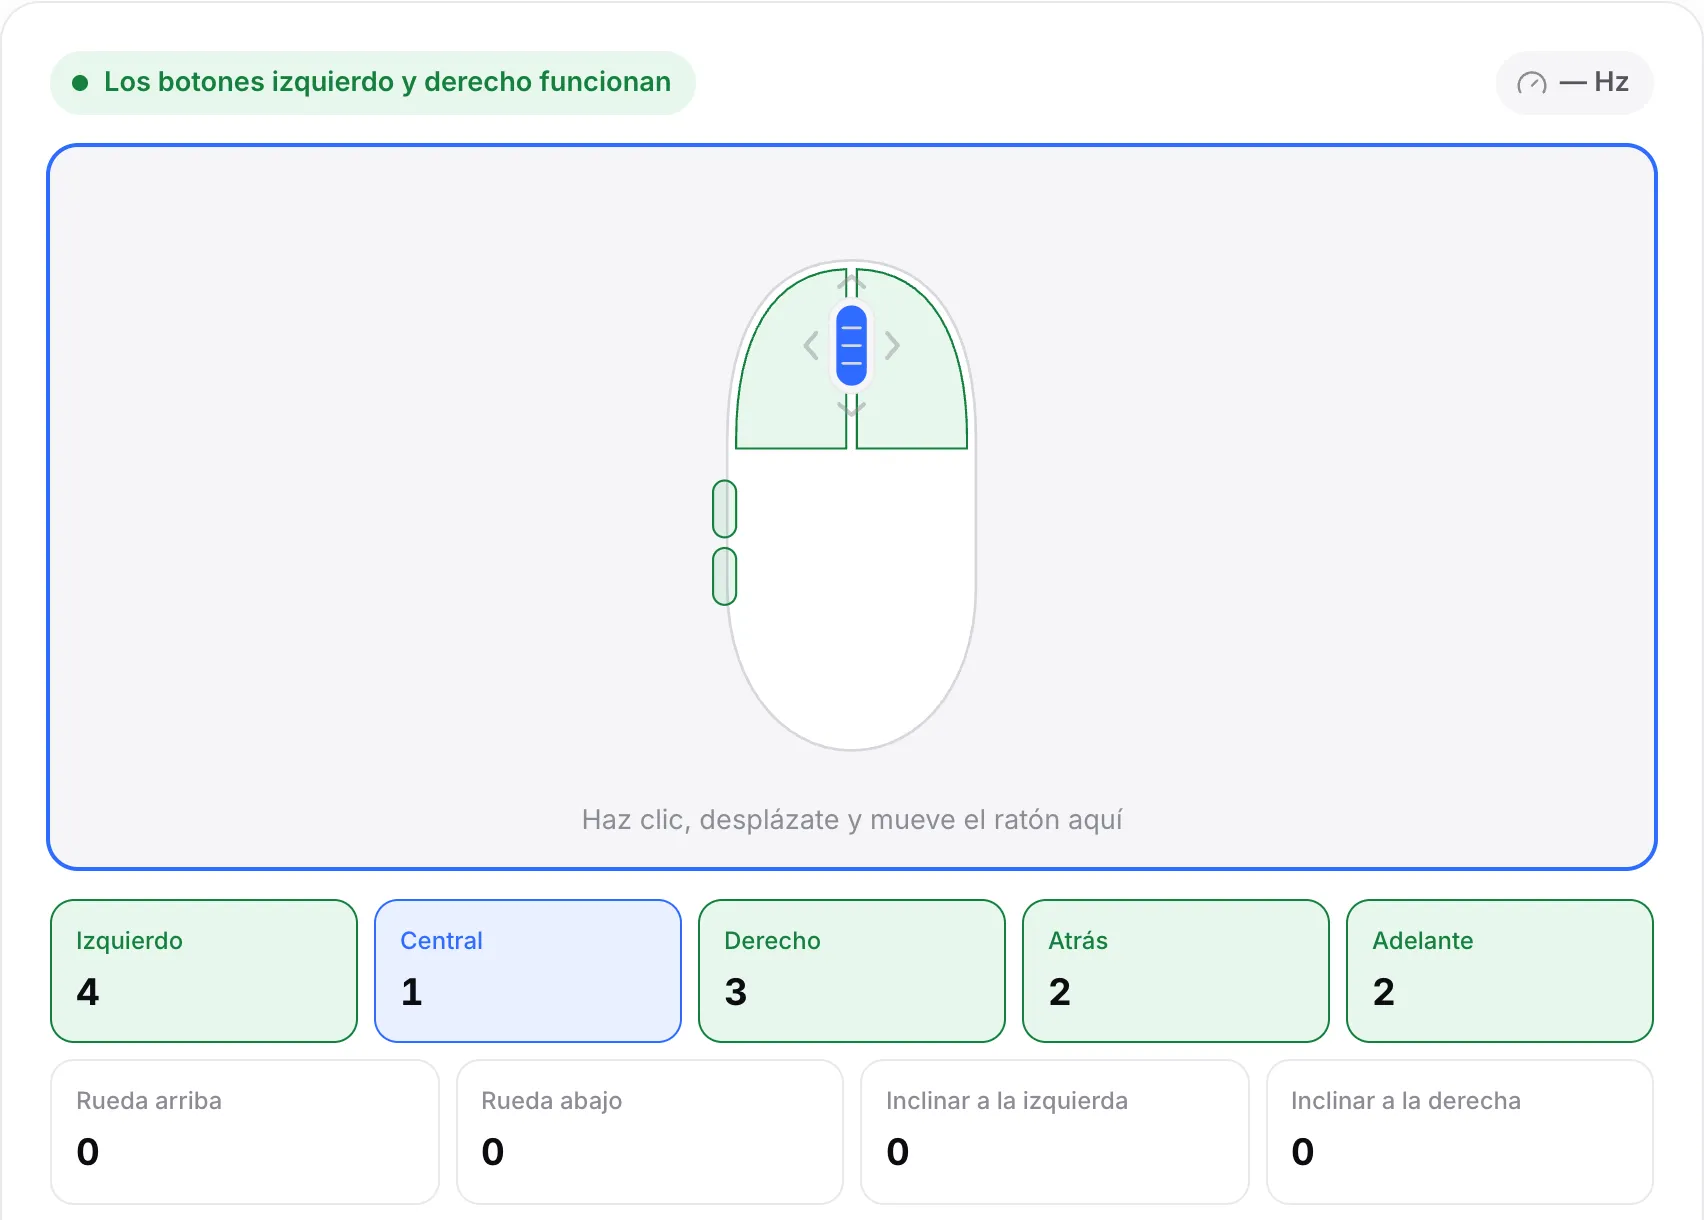Click the Rueda arriba counter card
The height and width of the screenshot is (1220, 1704).
(245, 1132)
